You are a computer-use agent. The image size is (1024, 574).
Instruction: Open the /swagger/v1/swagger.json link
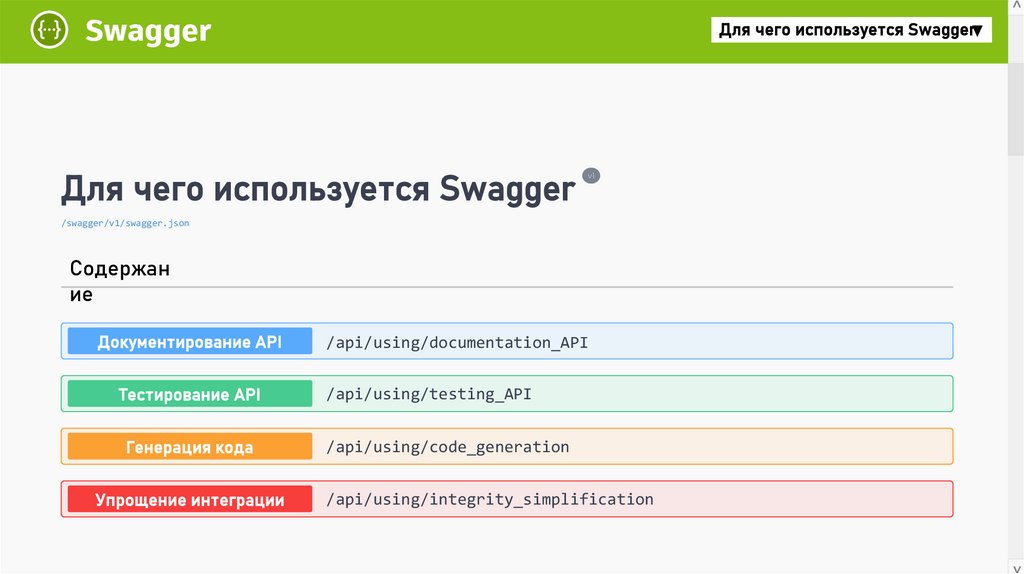click(x=125, y=223)
